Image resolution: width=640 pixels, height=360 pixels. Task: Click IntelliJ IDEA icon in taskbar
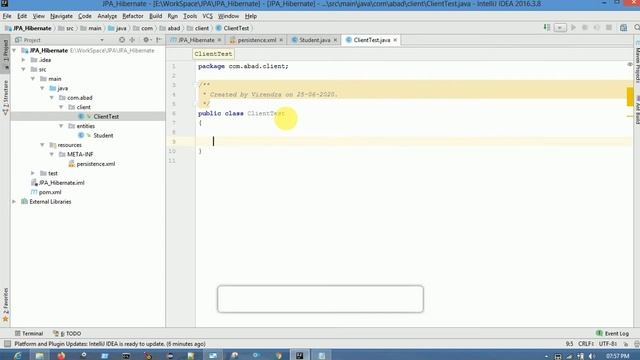pos(300,356)
